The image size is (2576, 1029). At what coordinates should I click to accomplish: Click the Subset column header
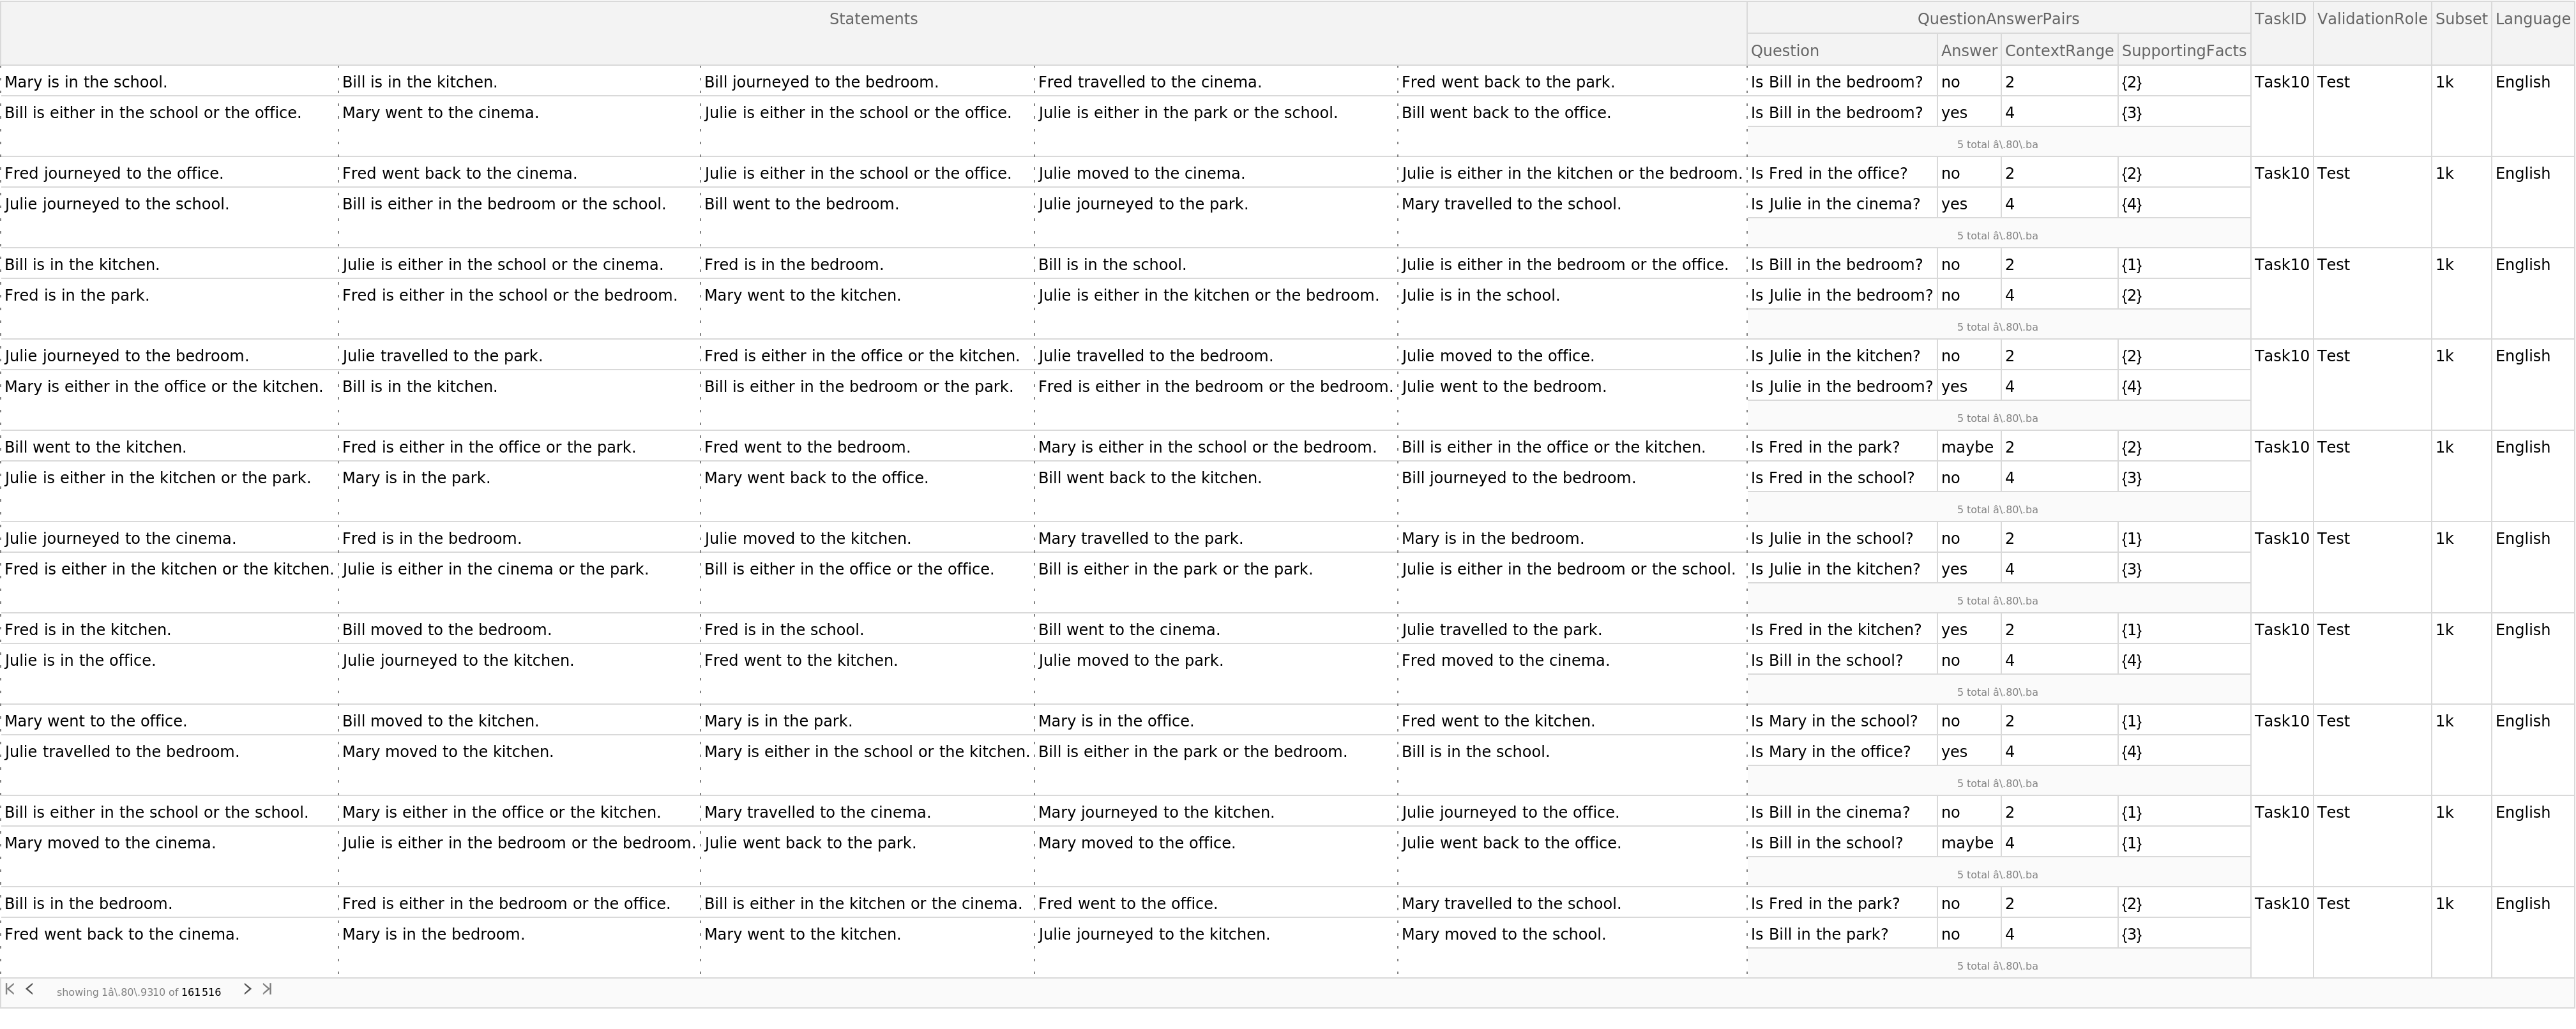(2460, 19)
